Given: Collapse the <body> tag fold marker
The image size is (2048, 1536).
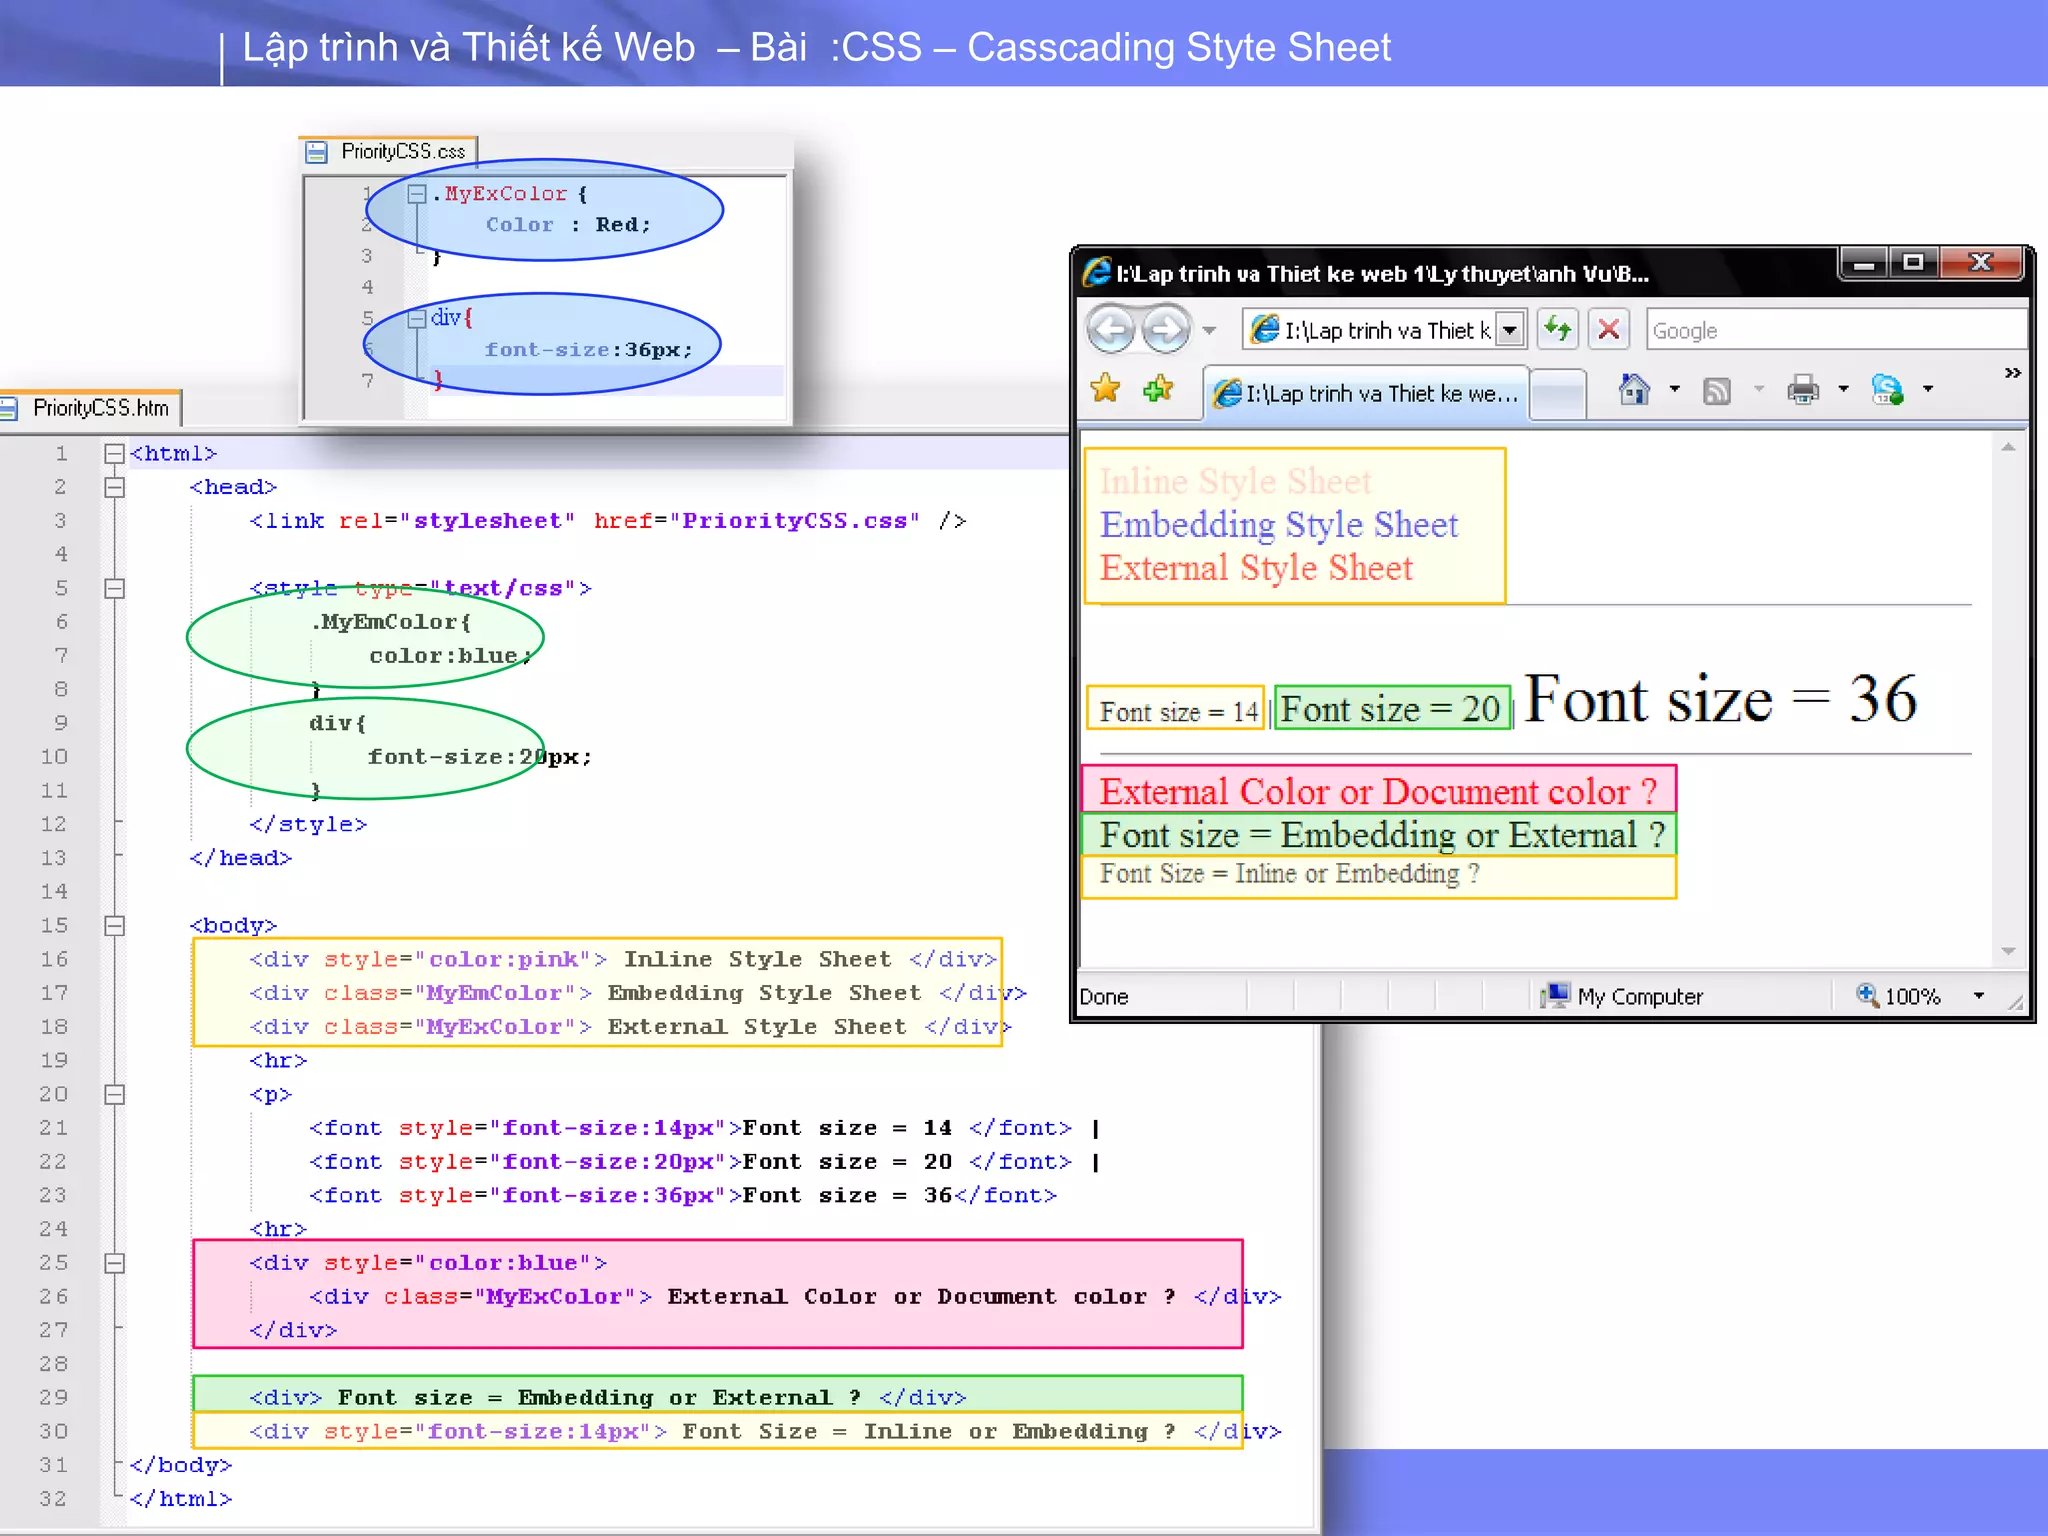Looking at the screenshot, I should (x=114, y=926).
